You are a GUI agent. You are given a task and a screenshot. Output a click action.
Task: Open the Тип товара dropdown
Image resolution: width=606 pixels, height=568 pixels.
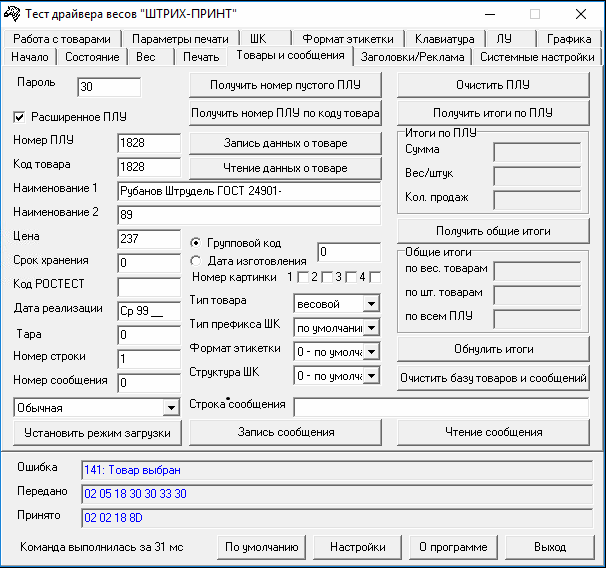(x=371, y=304)
